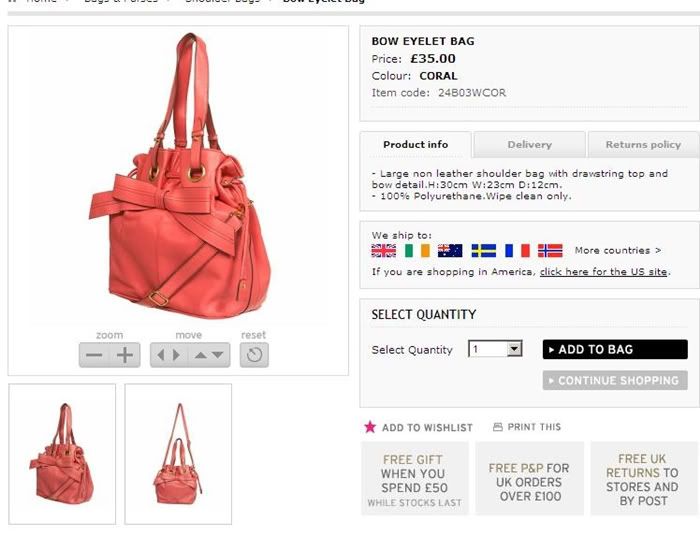
Task: Switch to the Delivery tab
Action: pos(529,145)
